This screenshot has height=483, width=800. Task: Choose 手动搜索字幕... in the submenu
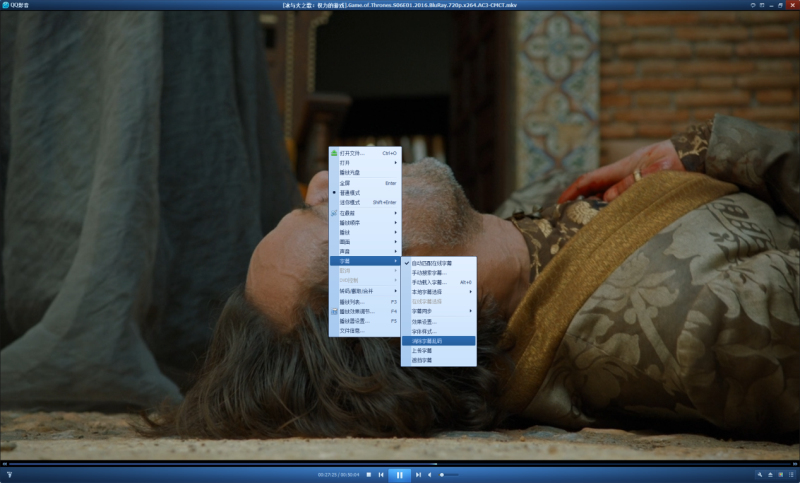(x=439, y=273)
